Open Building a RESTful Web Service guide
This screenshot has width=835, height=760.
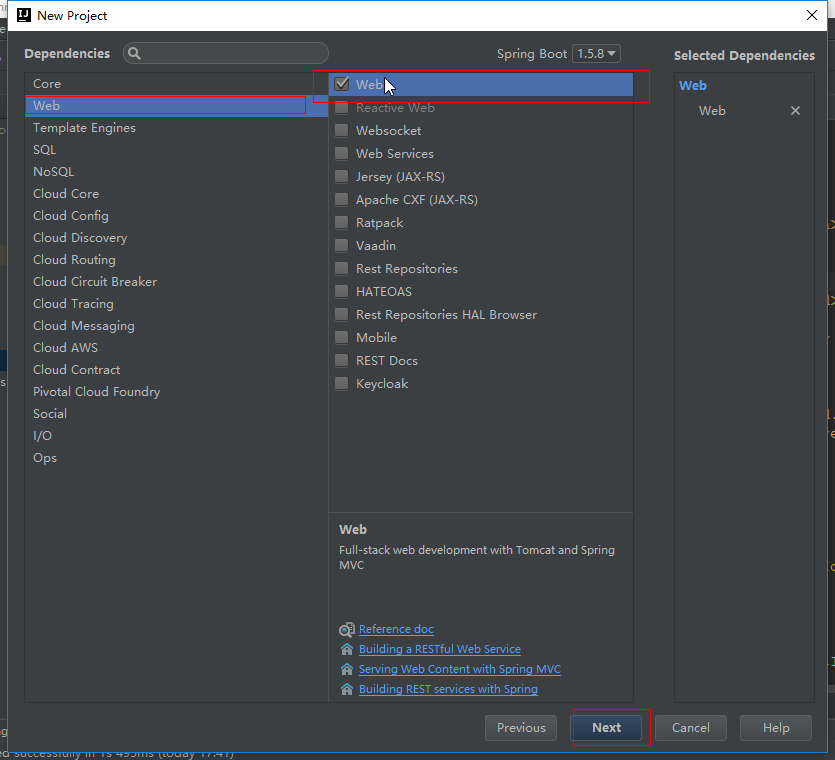[x=439, y=649]
